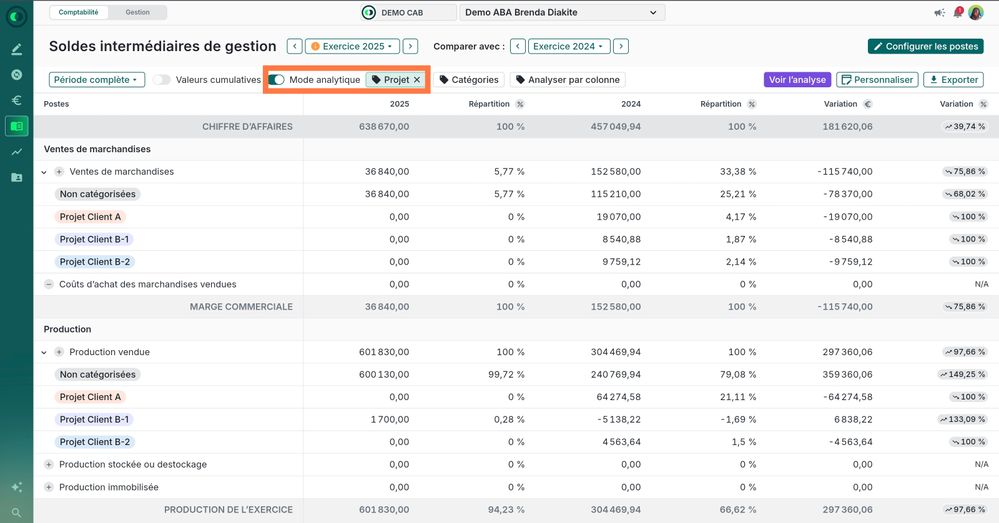Open the euro icon in sidebar
Viewport: 999px width, 523px height.
pyautogui.click(x=17, y=100)
